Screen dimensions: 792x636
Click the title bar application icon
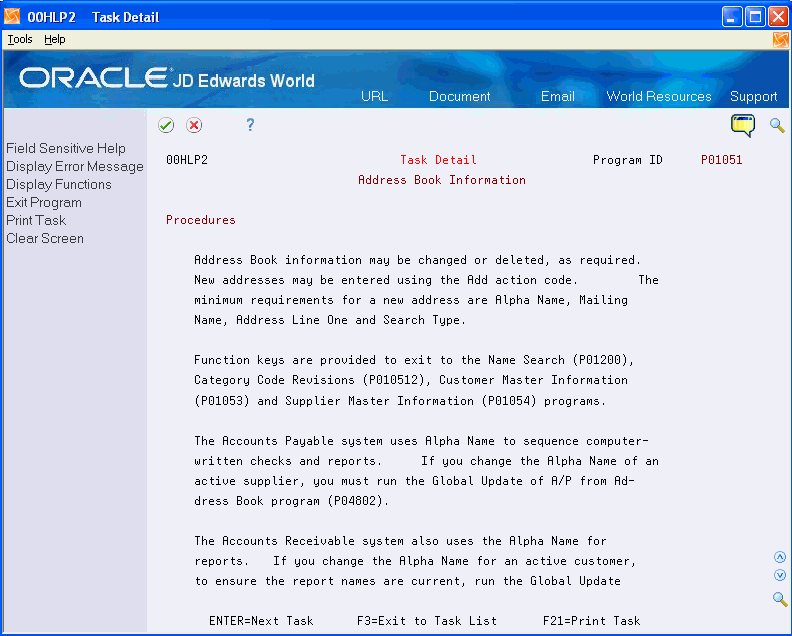(x=12, y=17)
